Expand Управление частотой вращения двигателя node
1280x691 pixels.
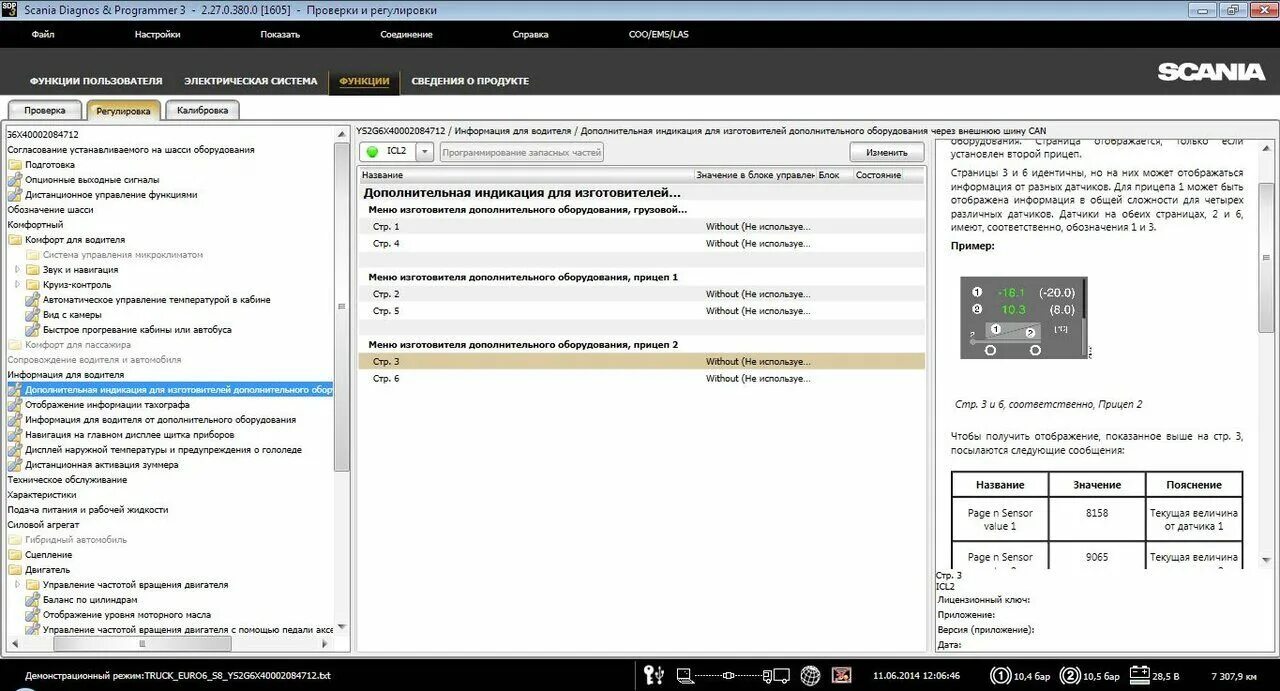click(17, 585)
